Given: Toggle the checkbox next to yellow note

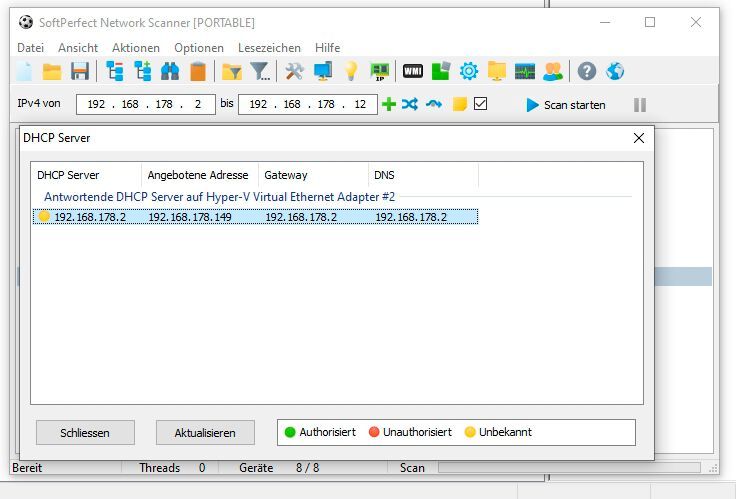Looking at the screenshot, I should (x=480, y=104).
